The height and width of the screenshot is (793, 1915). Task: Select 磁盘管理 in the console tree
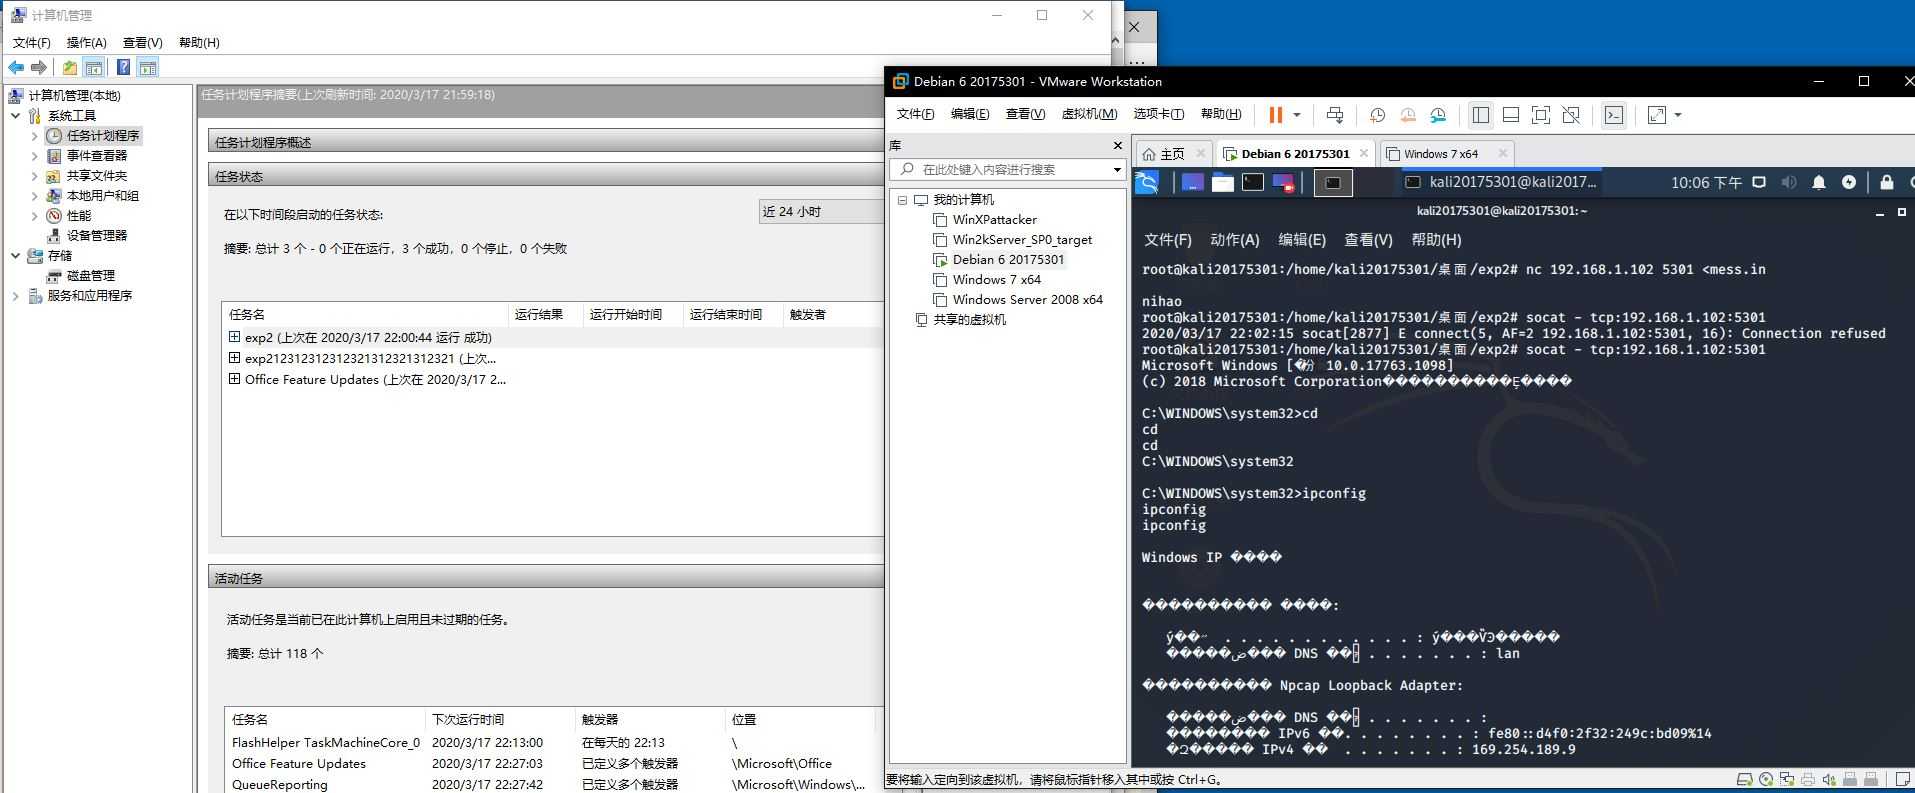(90, 276)
